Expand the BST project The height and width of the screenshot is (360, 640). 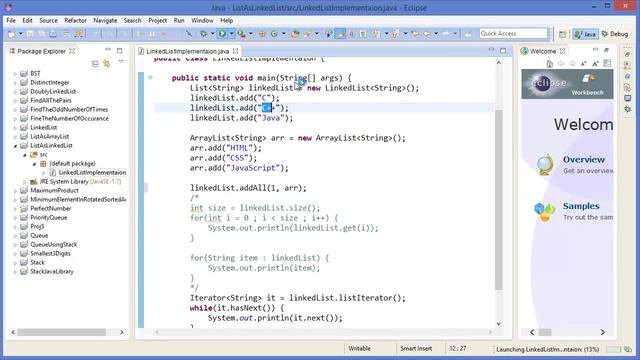tap(15, 74)
